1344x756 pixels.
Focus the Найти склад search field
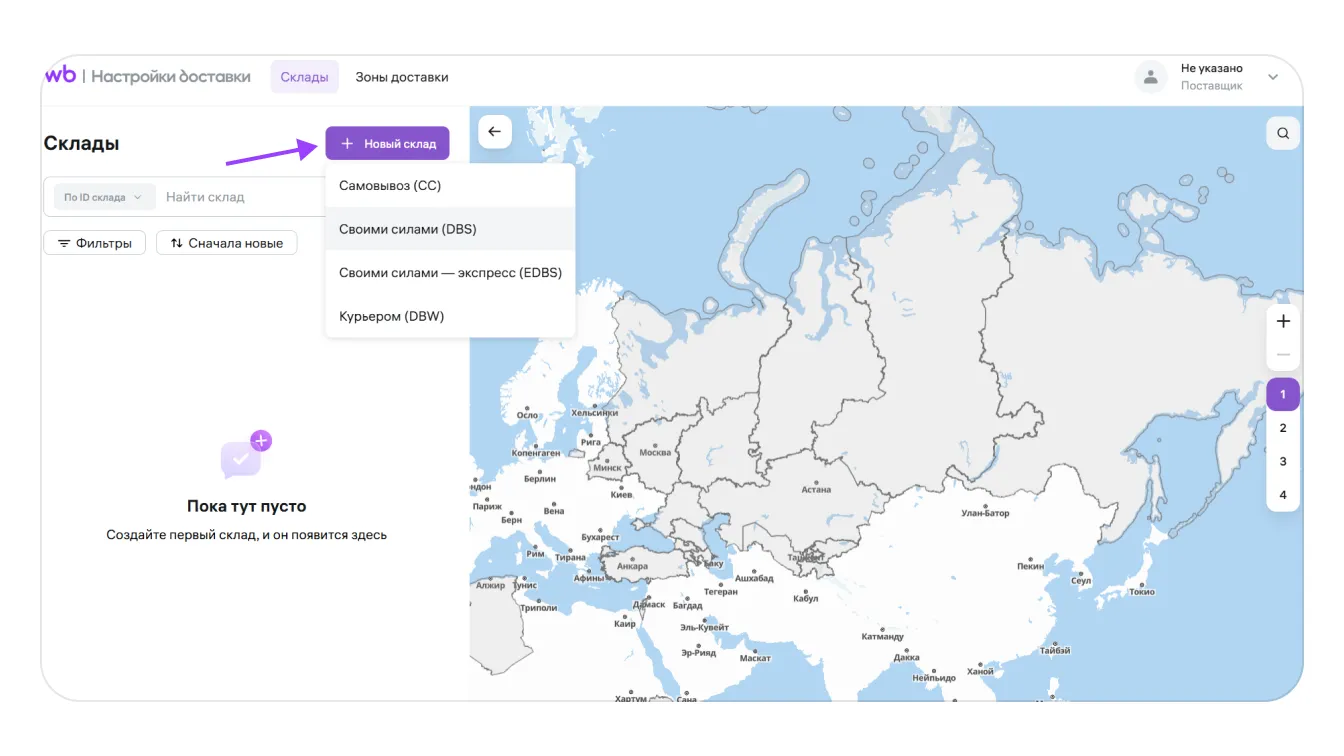tap(240, 197)
